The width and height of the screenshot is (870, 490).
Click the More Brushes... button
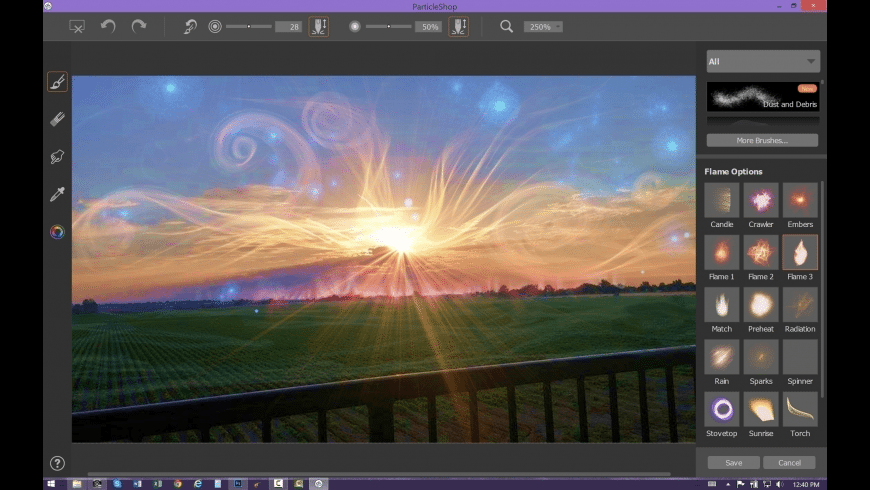[x=762, y=140]
